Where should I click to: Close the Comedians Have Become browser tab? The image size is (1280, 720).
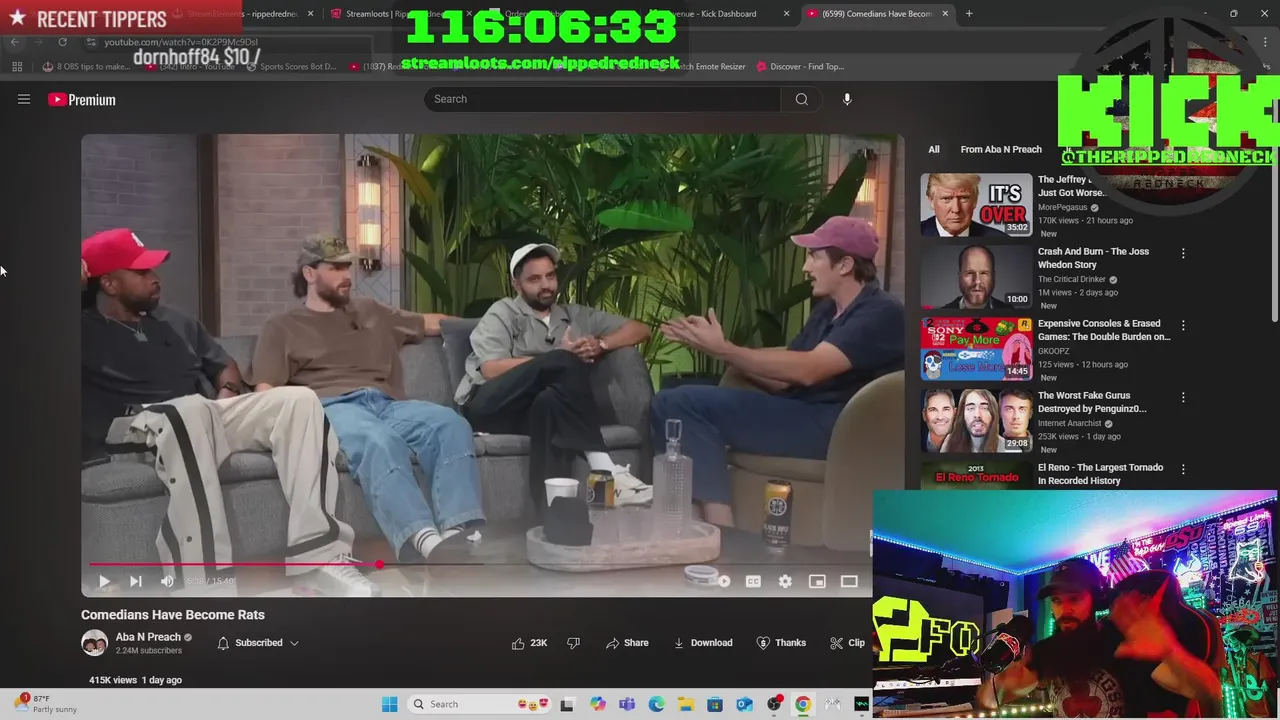click(x=945, y=14)
